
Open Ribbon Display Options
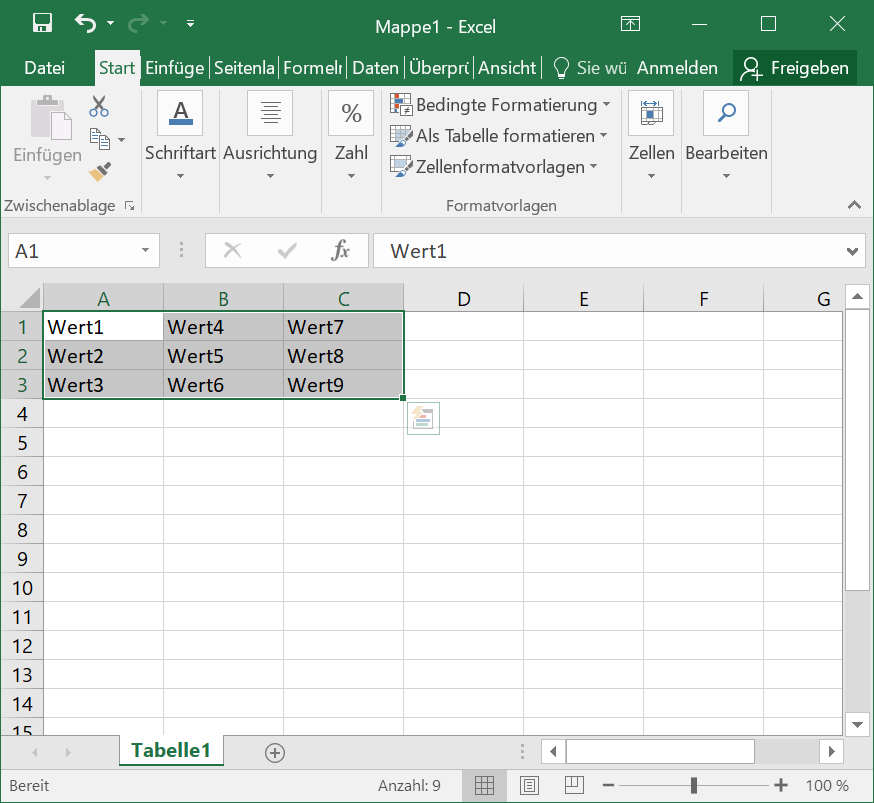pyautogui.click(x=630, y=24)
